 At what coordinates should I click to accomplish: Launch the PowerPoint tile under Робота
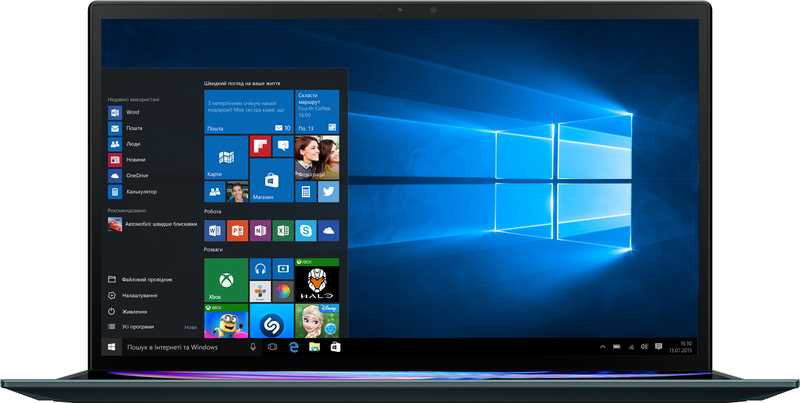[237, 231]
